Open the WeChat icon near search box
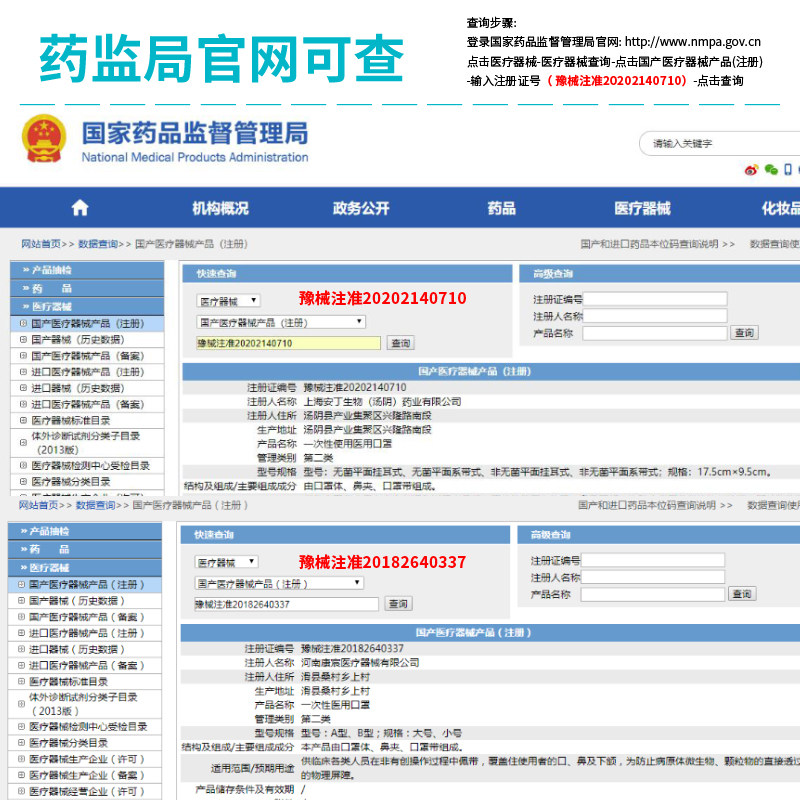800x800 pixels. click(771, 169)
